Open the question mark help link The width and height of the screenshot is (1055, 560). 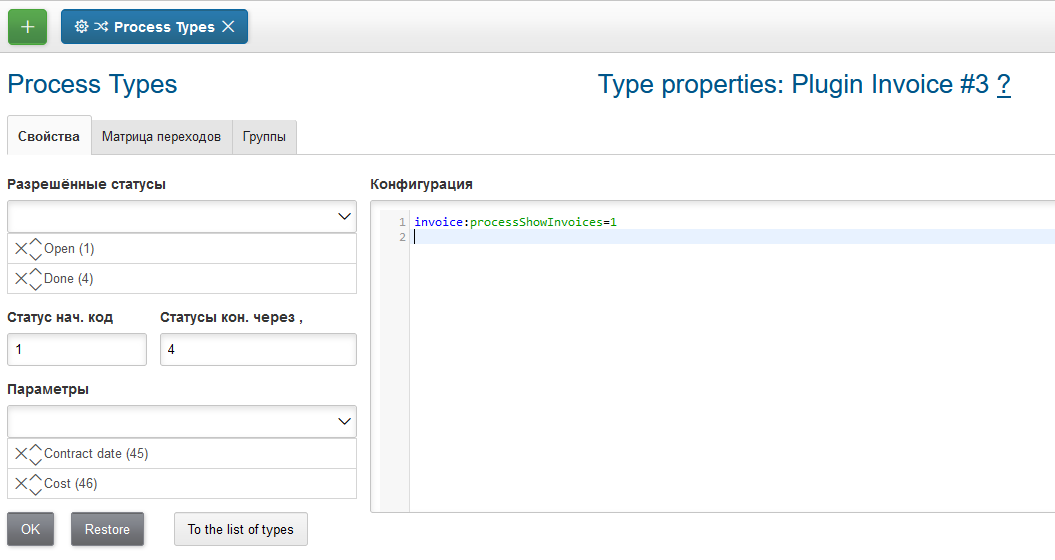click(1003, 85)
